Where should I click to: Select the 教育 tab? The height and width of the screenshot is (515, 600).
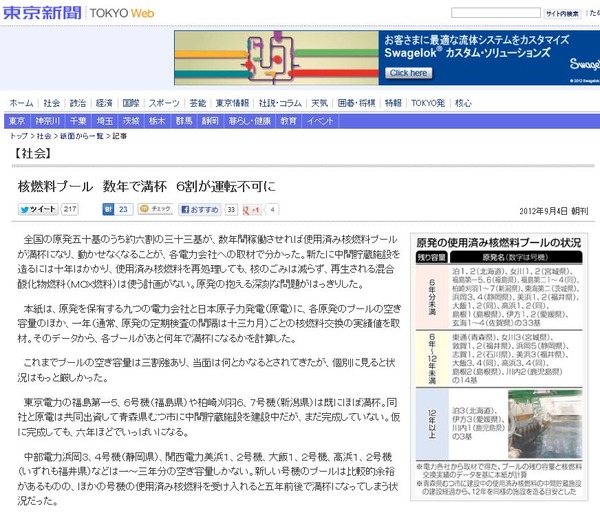pos(289,121)
